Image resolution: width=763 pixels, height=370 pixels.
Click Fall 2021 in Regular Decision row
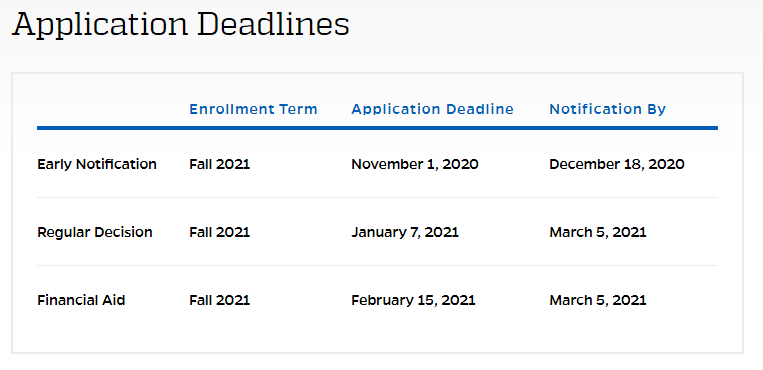219,232
